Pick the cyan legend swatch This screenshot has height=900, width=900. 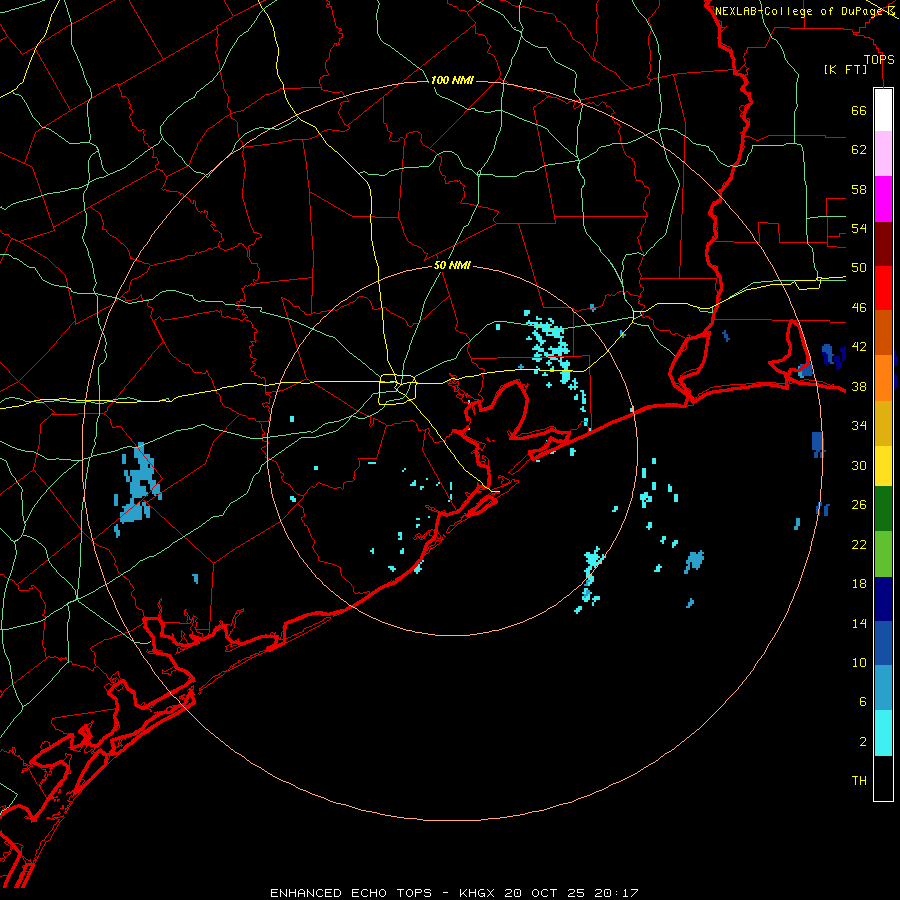pyautogui.click(x=883, y=733)
